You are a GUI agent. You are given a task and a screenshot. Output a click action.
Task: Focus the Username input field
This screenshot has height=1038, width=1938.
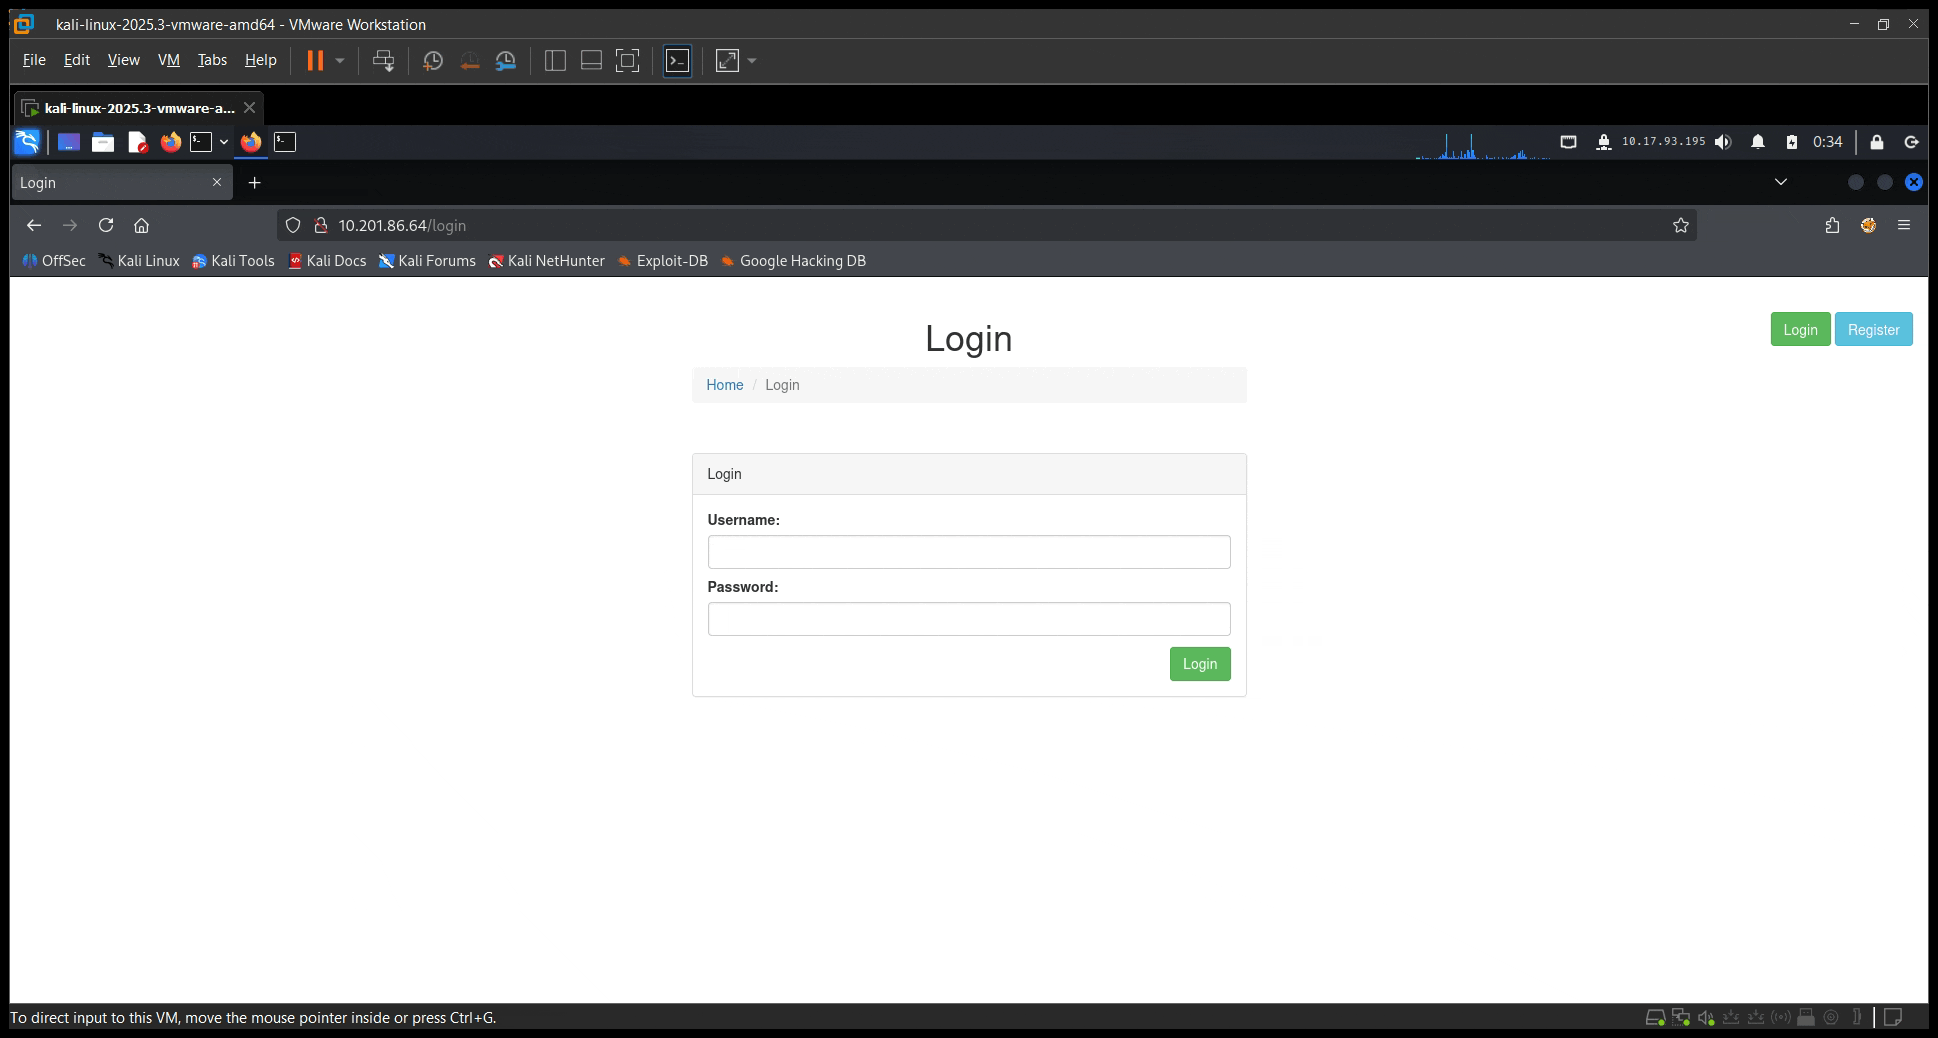pos(968,552)
